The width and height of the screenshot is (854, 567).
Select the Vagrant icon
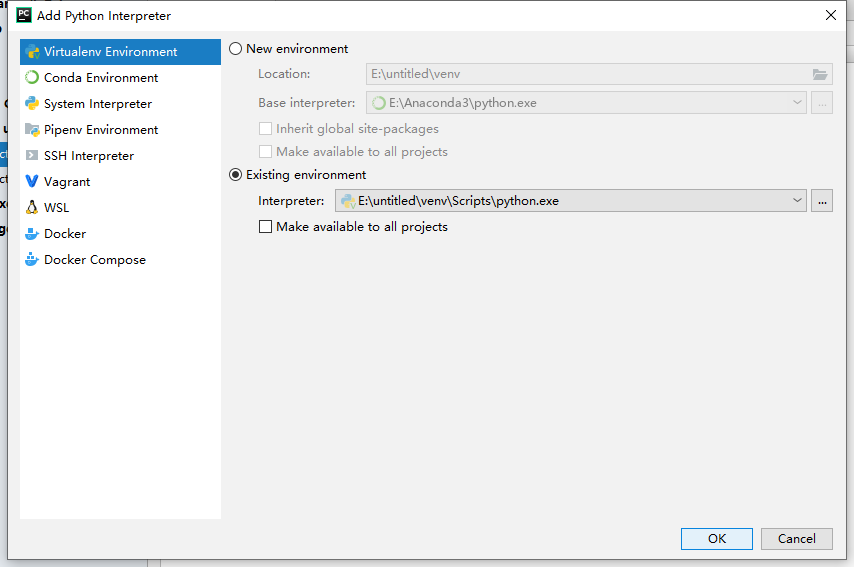pyautogui.click(x=32, y=181)
